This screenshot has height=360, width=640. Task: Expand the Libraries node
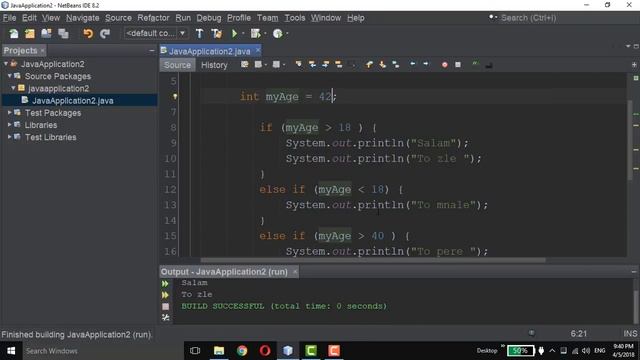9,125
